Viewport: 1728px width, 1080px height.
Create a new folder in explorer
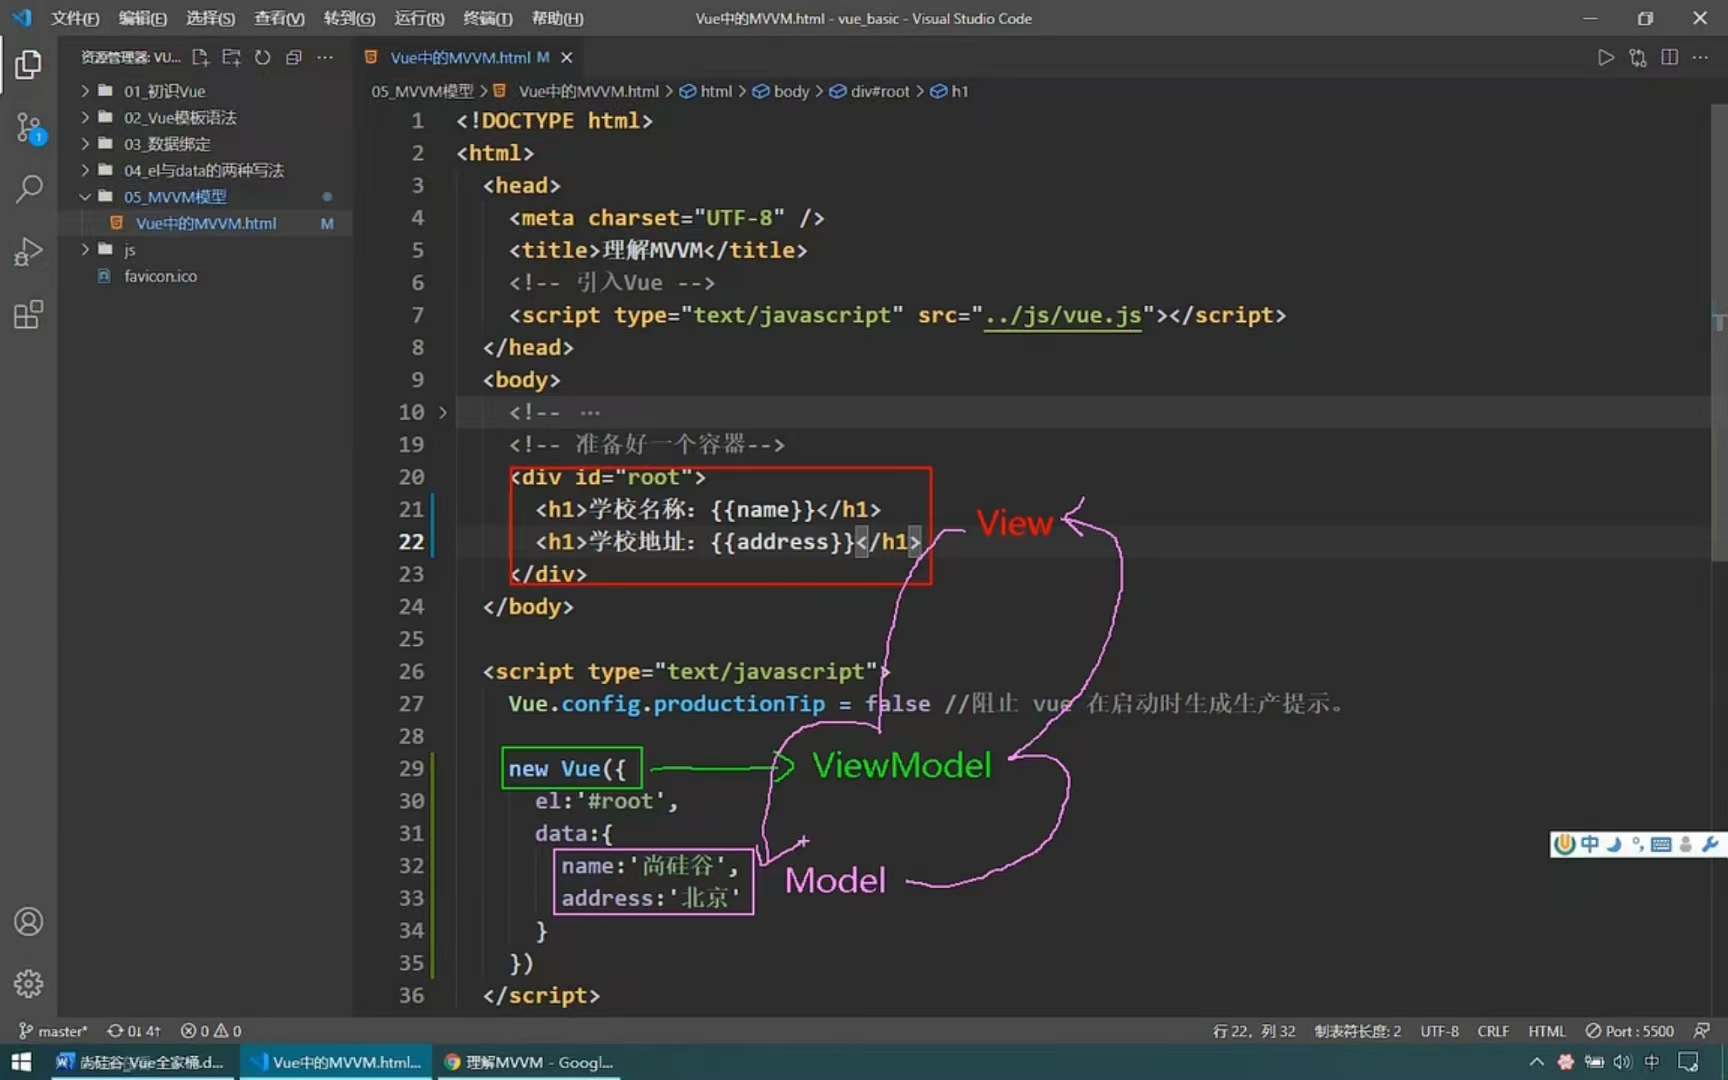coord(231,57)
